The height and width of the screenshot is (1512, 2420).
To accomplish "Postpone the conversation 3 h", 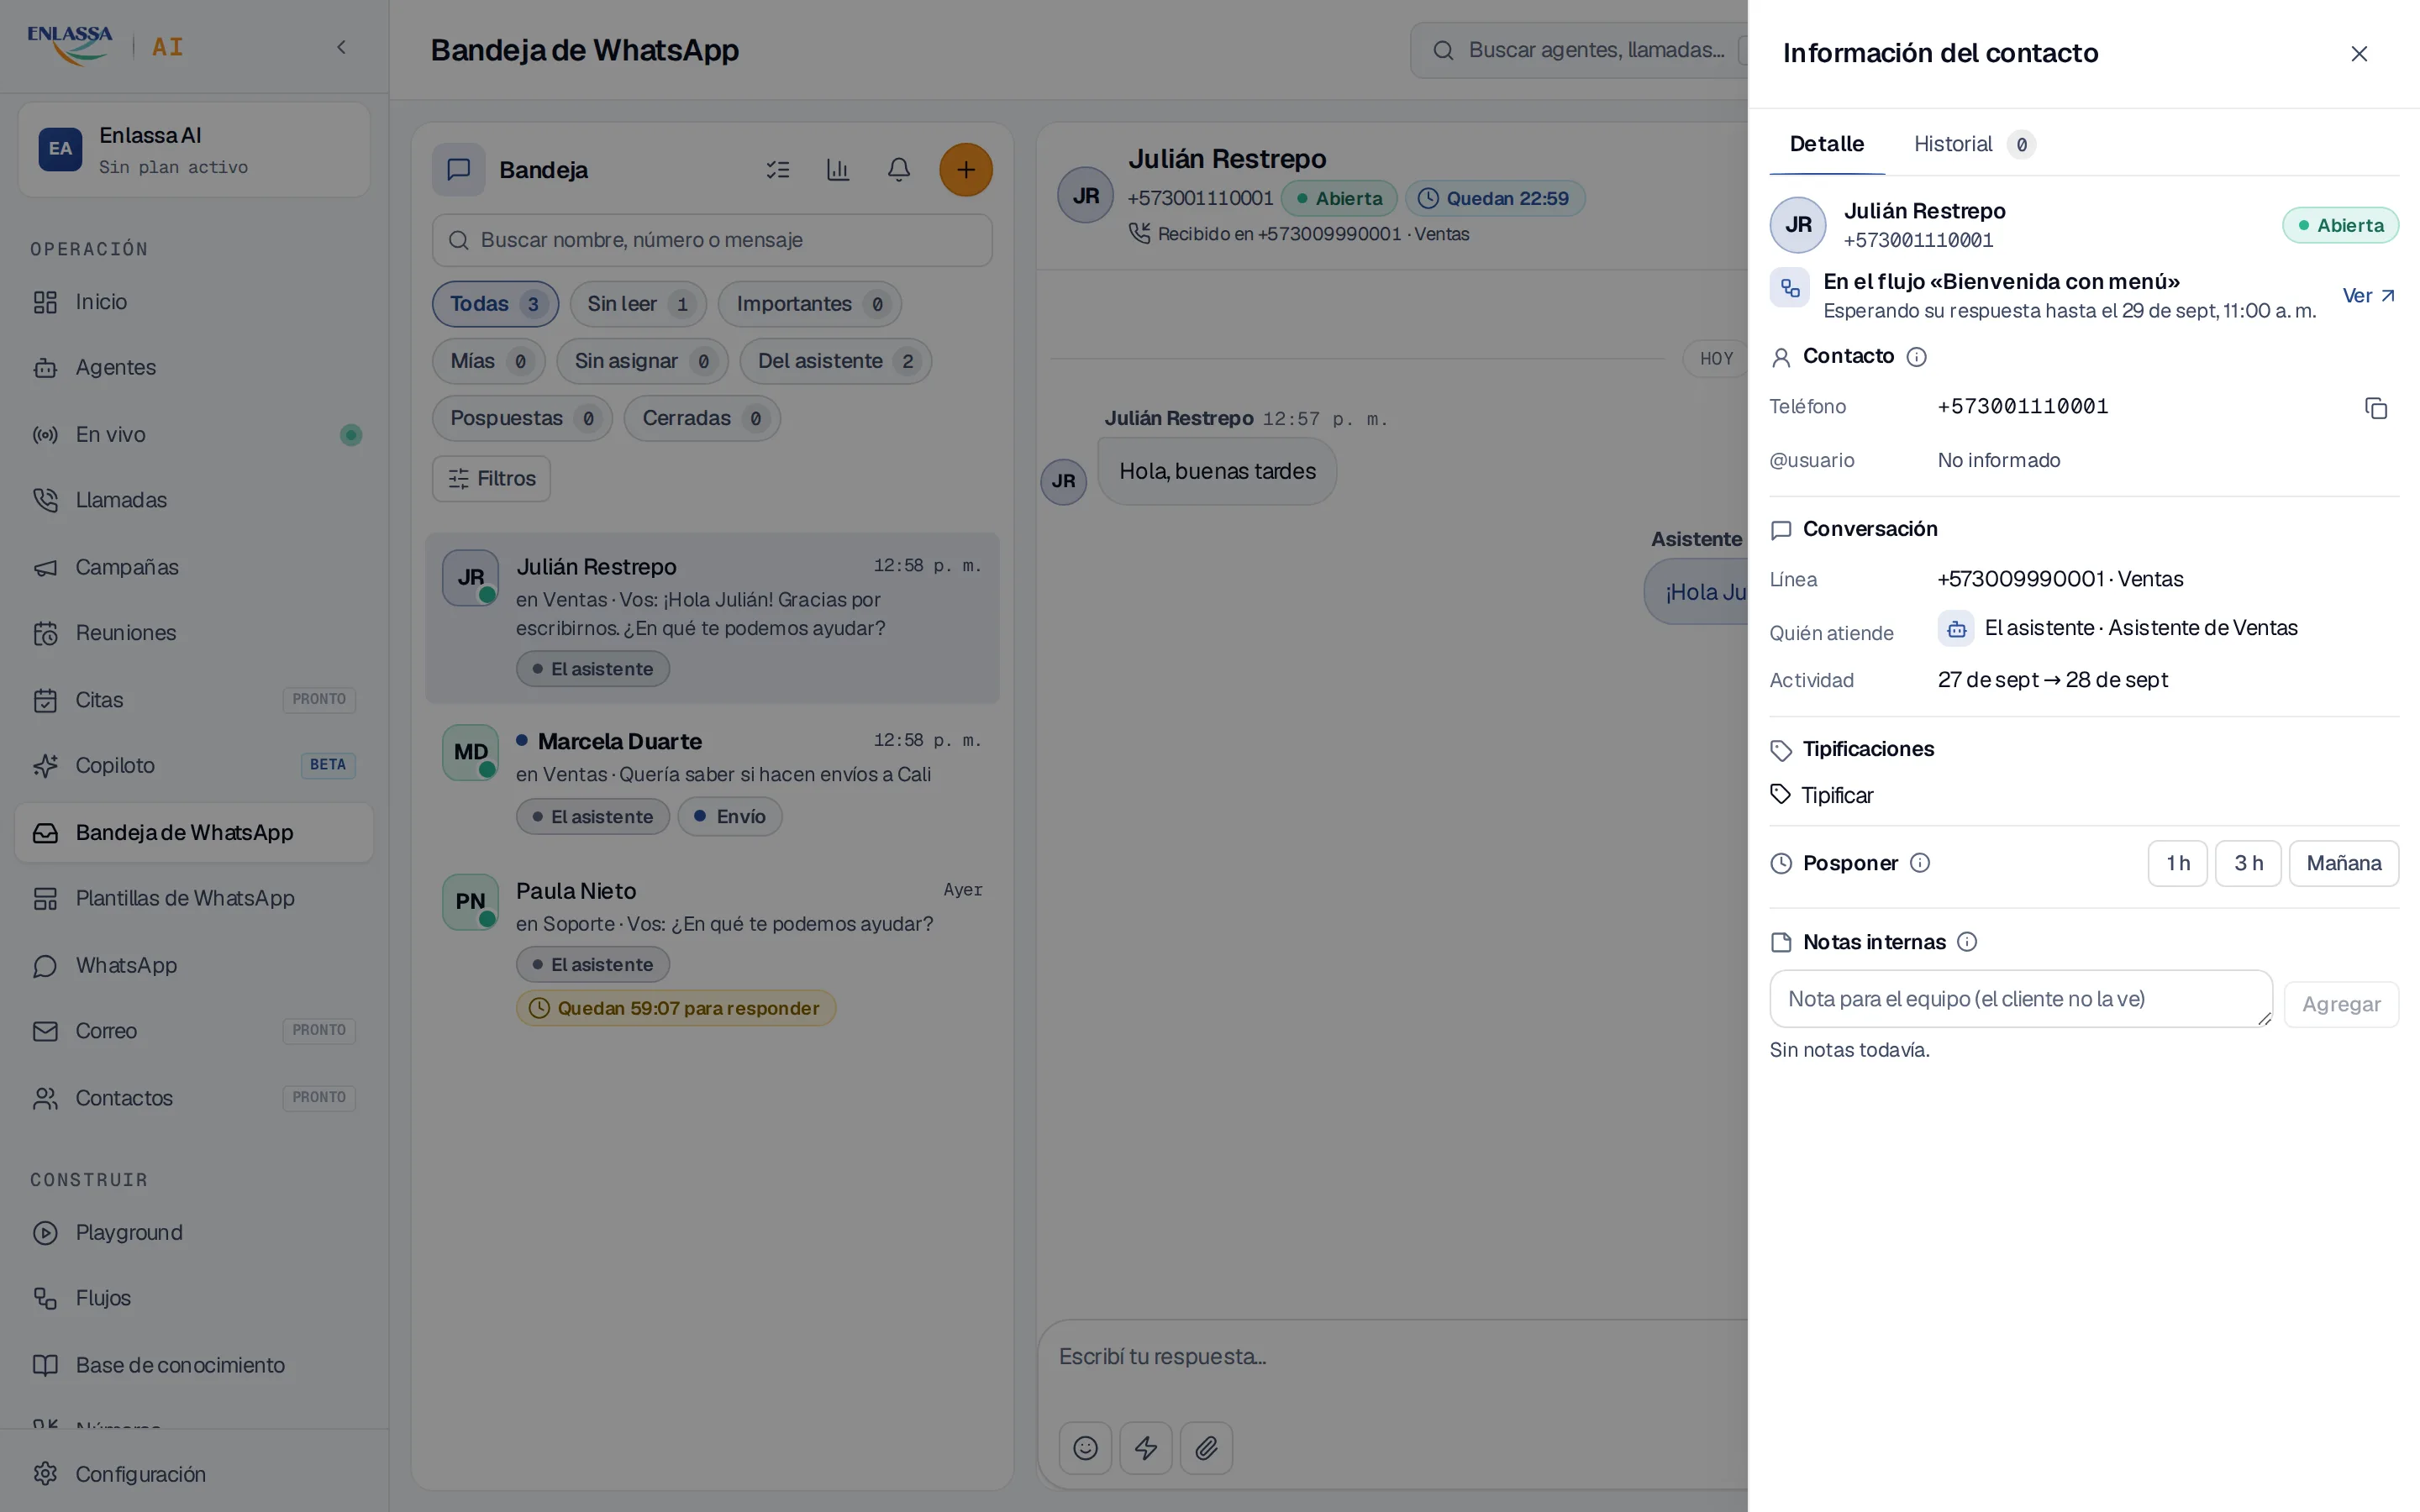I will click(x=2248, y=863).
